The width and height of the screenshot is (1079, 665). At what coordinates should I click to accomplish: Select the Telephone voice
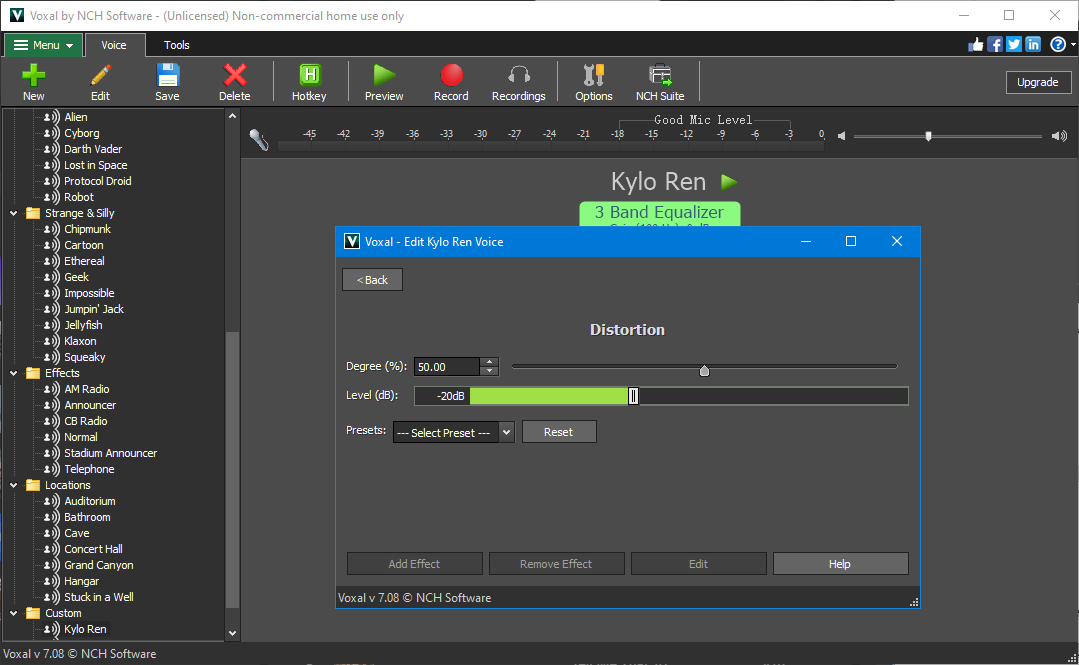pos(89,469)
